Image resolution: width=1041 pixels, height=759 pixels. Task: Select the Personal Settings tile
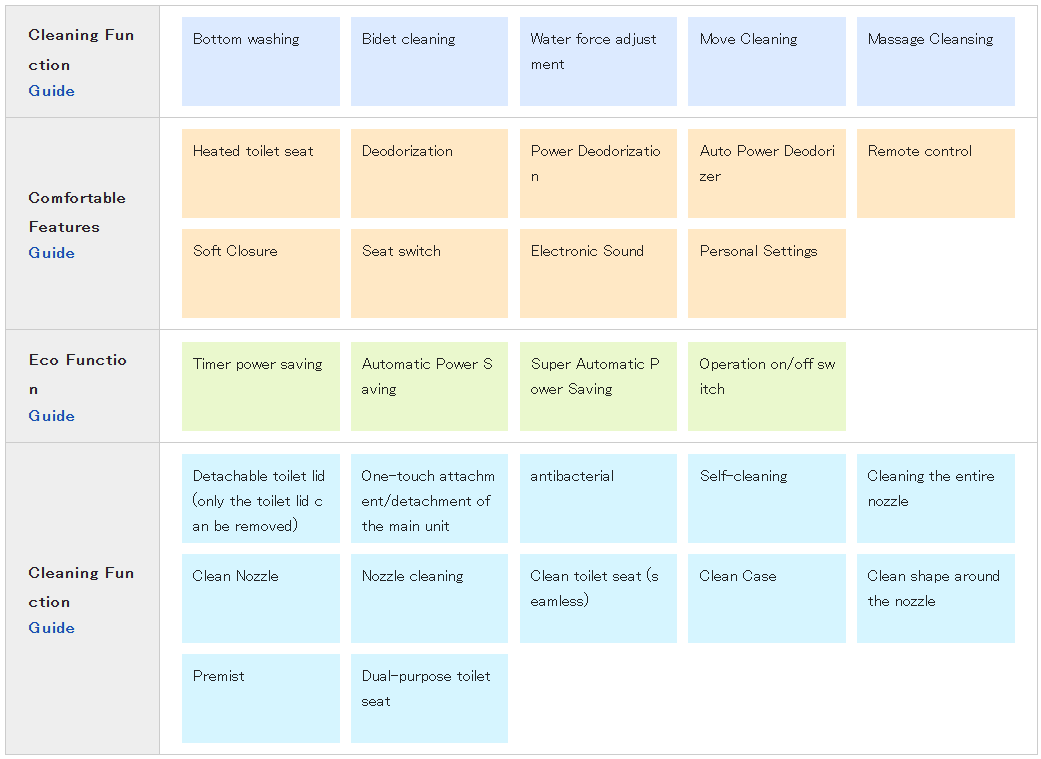point(766,273)
